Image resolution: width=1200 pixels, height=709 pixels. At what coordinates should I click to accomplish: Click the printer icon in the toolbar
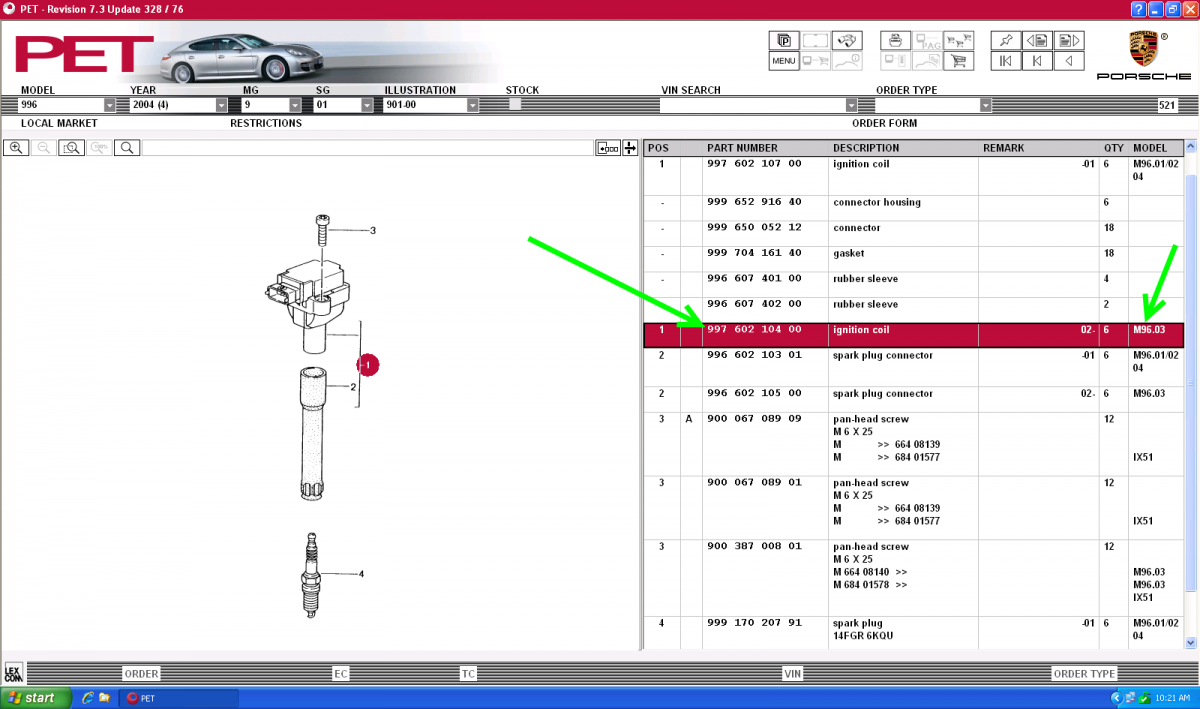(x=895, y=41)
